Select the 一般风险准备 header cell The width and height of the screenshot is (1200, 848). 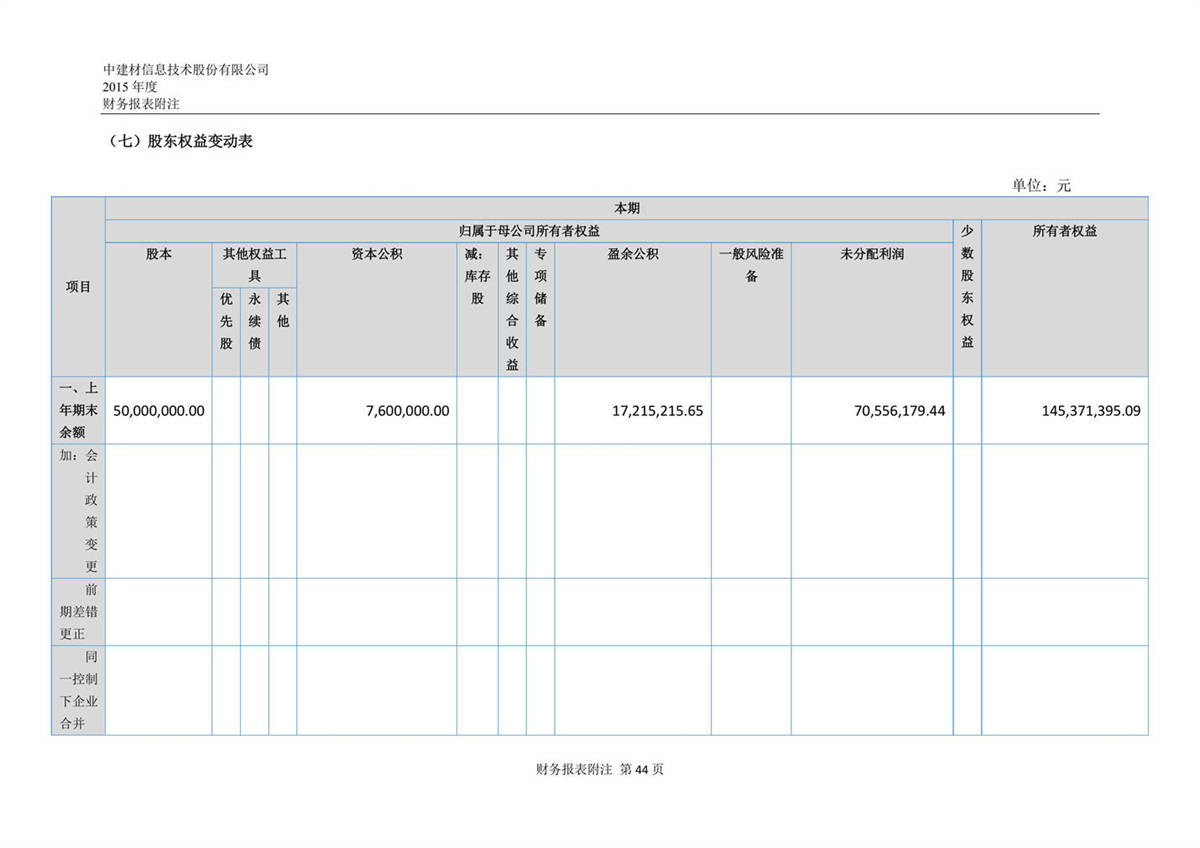click(751, 264)
